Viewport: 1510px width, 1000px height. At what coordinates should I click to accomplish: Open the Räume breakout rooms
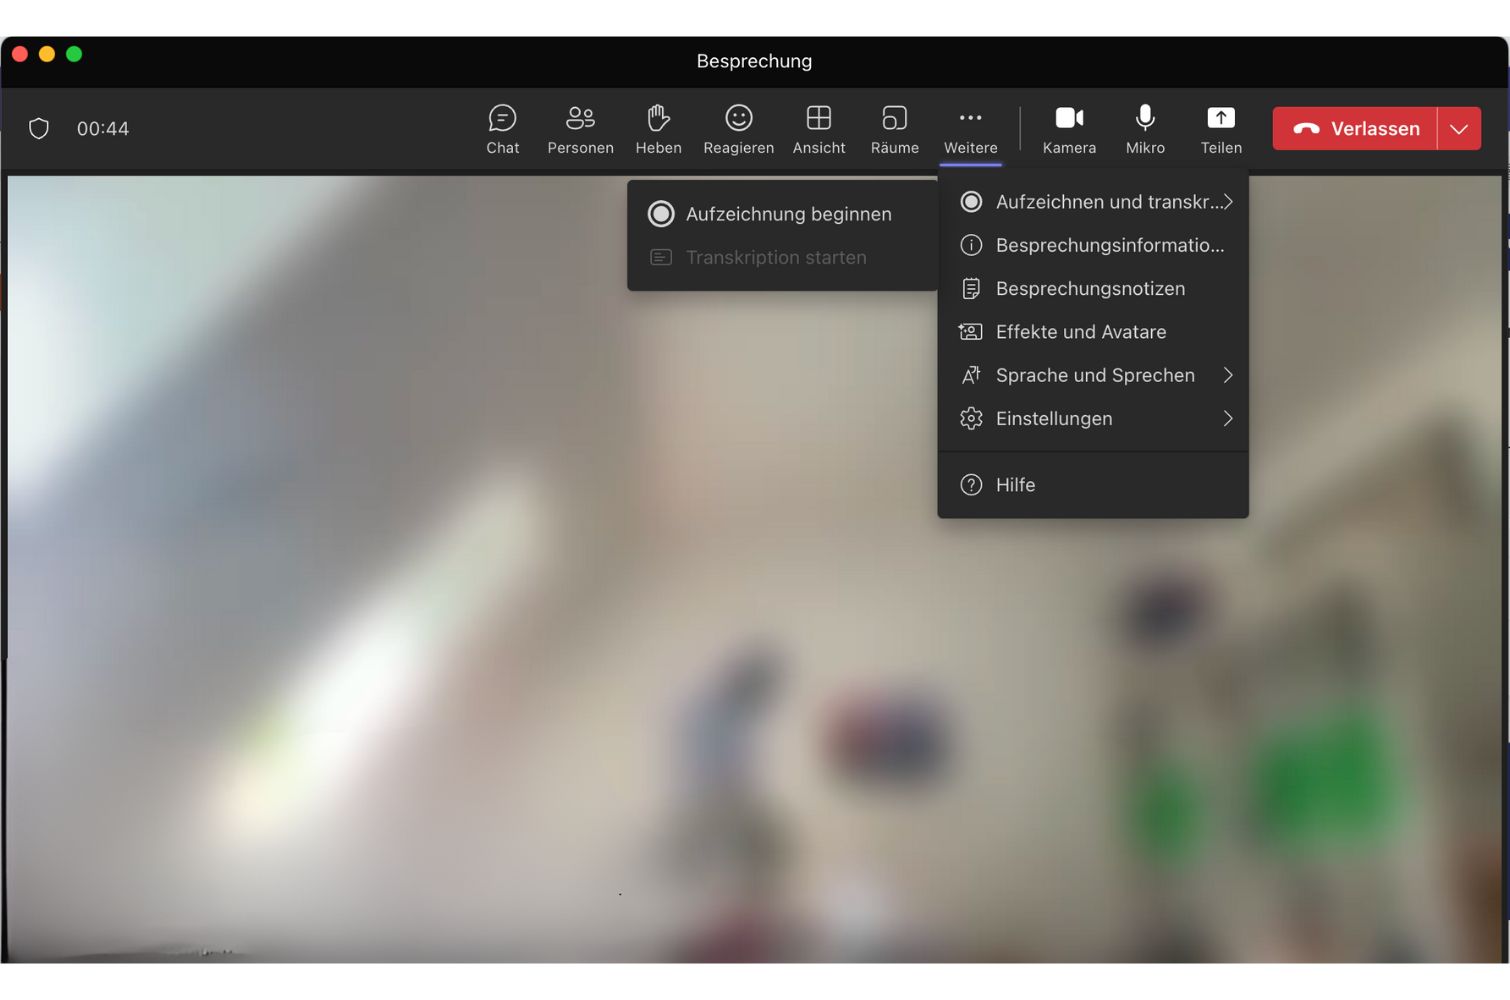[x=893, y=128]
